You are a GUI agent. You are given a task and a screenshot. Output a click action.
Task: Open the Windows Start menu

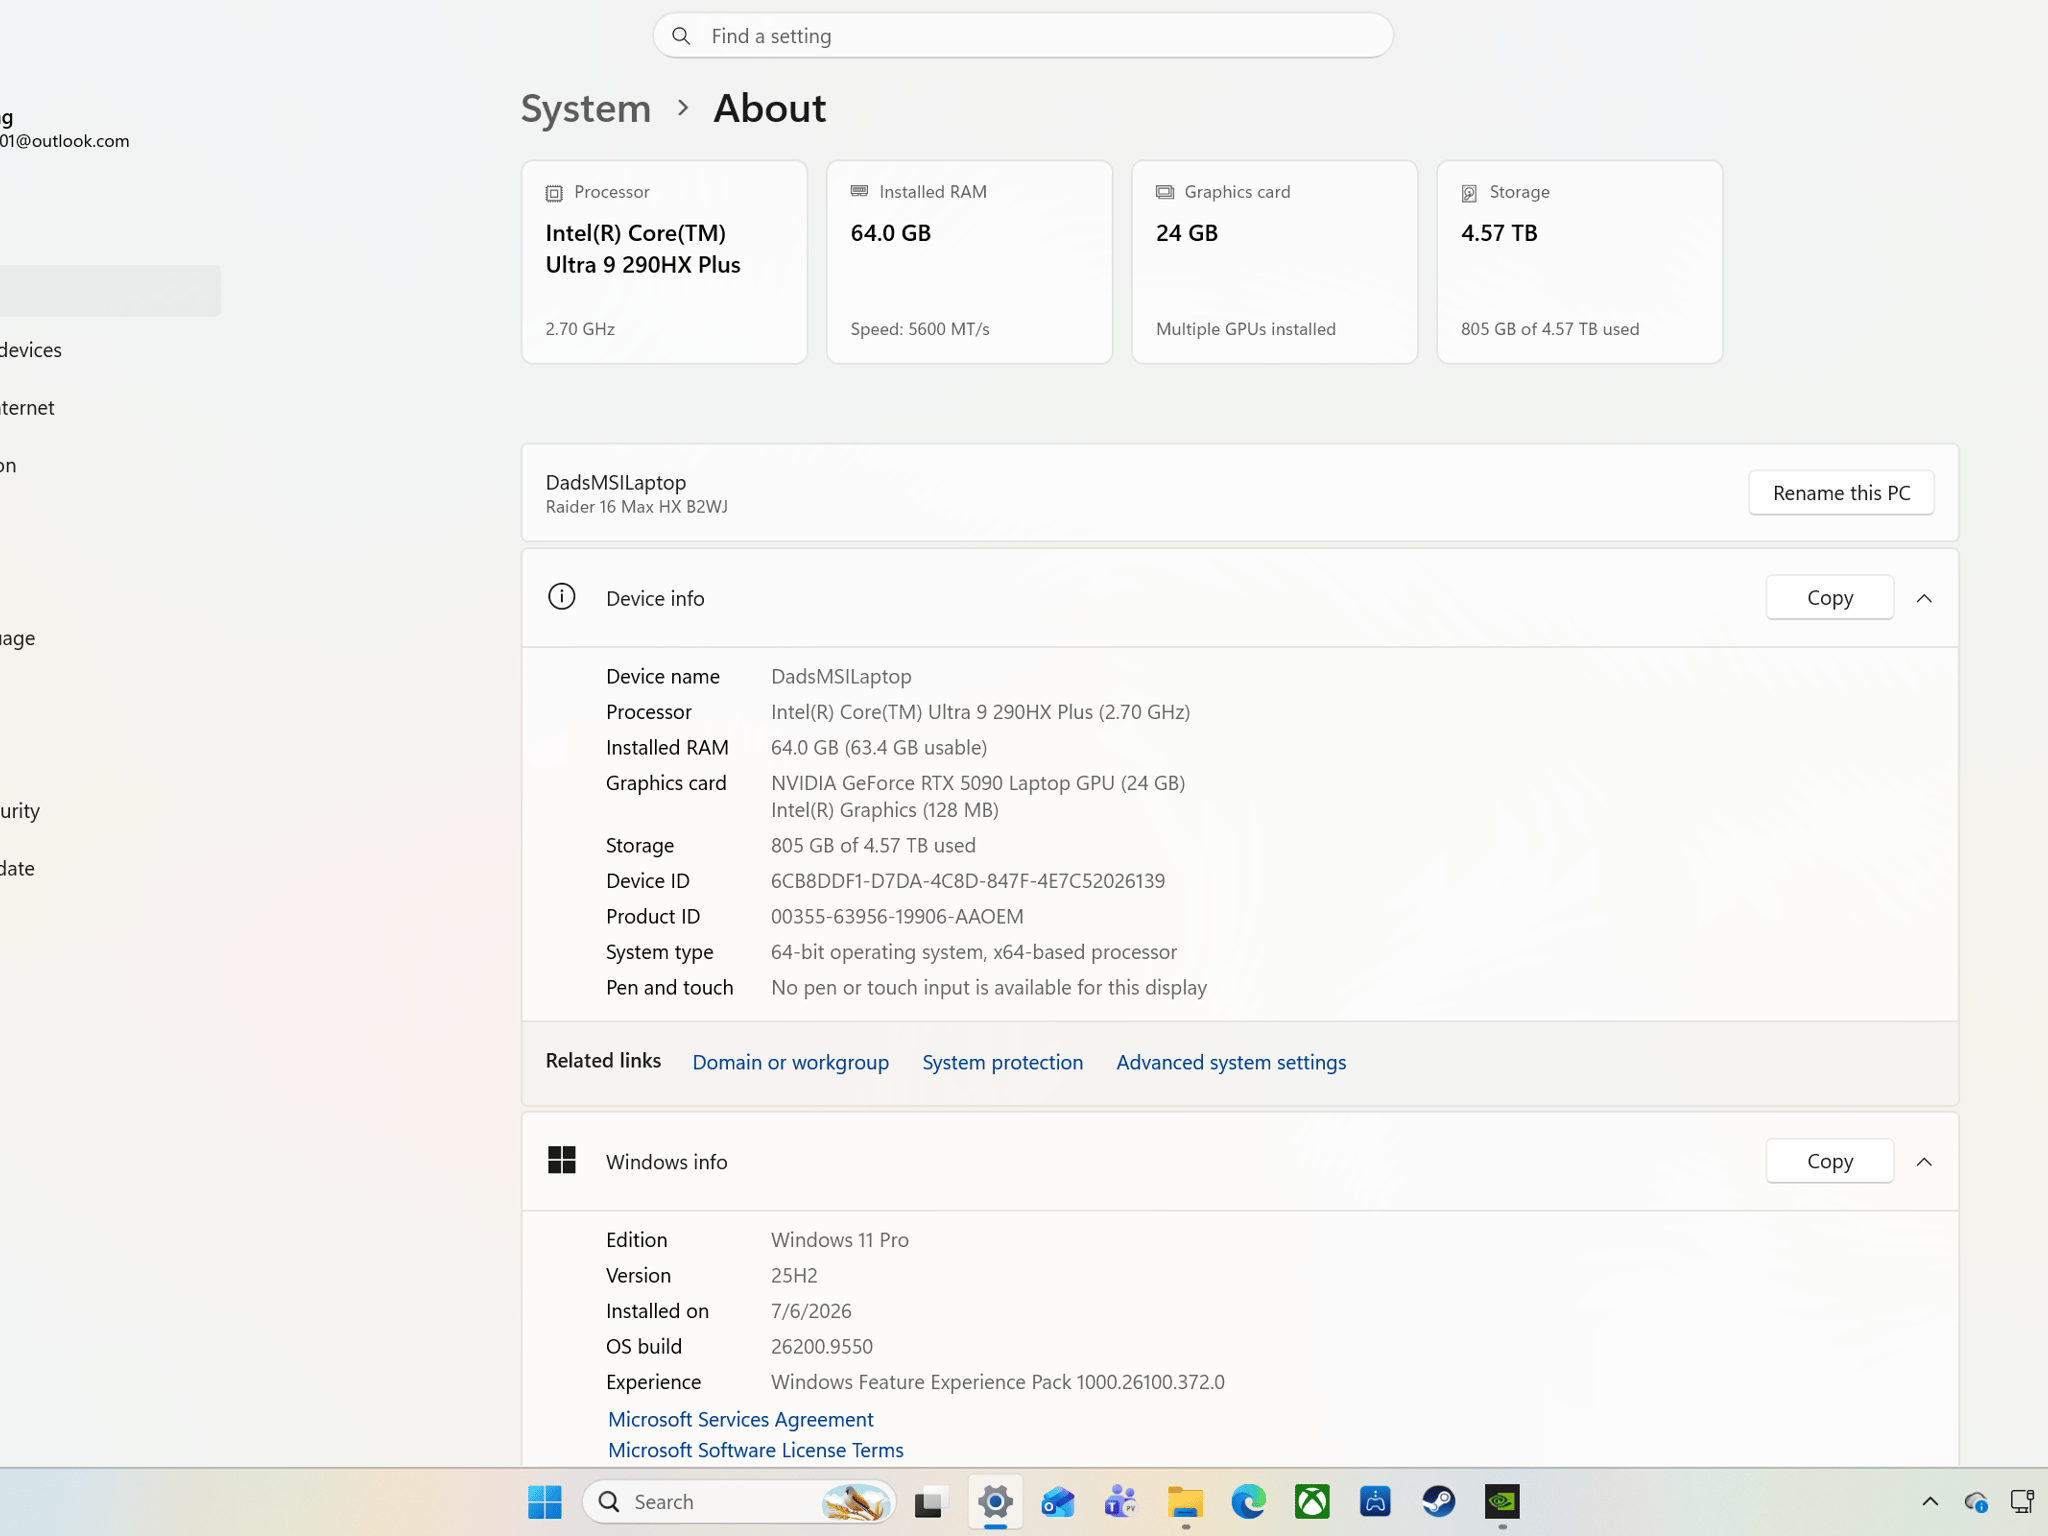click(x=544, y=1501)
